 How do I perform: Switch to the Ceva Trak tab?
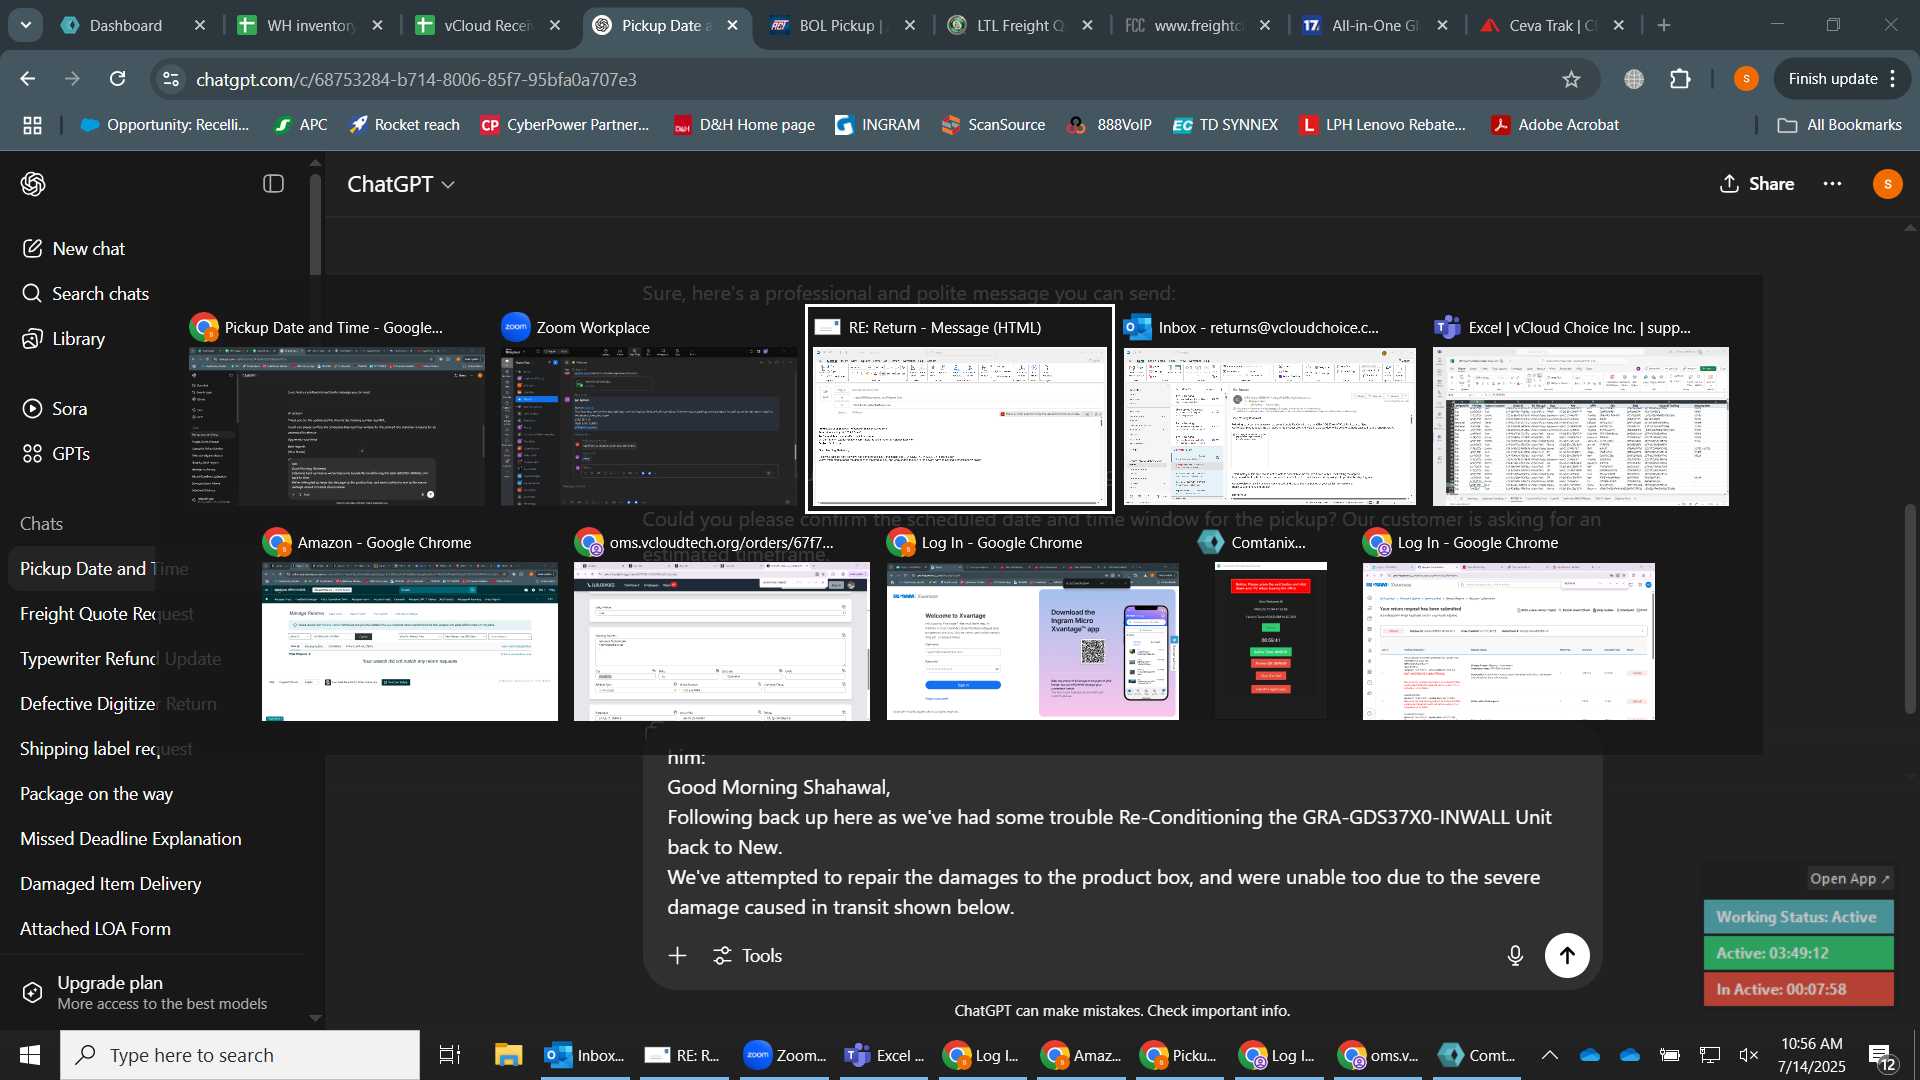[1551, 25]
